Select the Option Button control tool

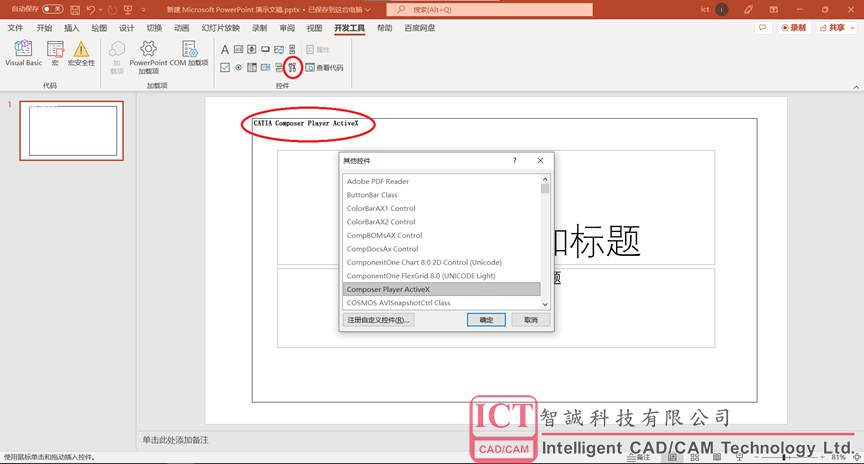pos(238,67)
